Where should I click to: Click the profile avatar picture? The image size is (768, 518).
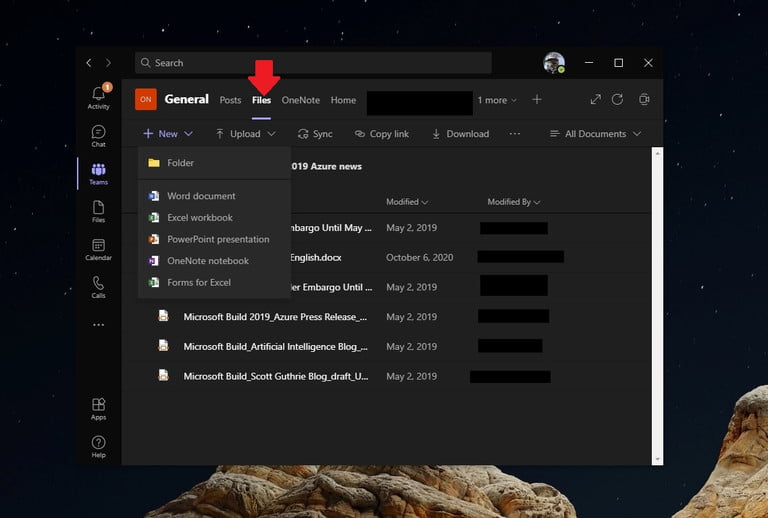pyautogui.click(x=554, y=63)
